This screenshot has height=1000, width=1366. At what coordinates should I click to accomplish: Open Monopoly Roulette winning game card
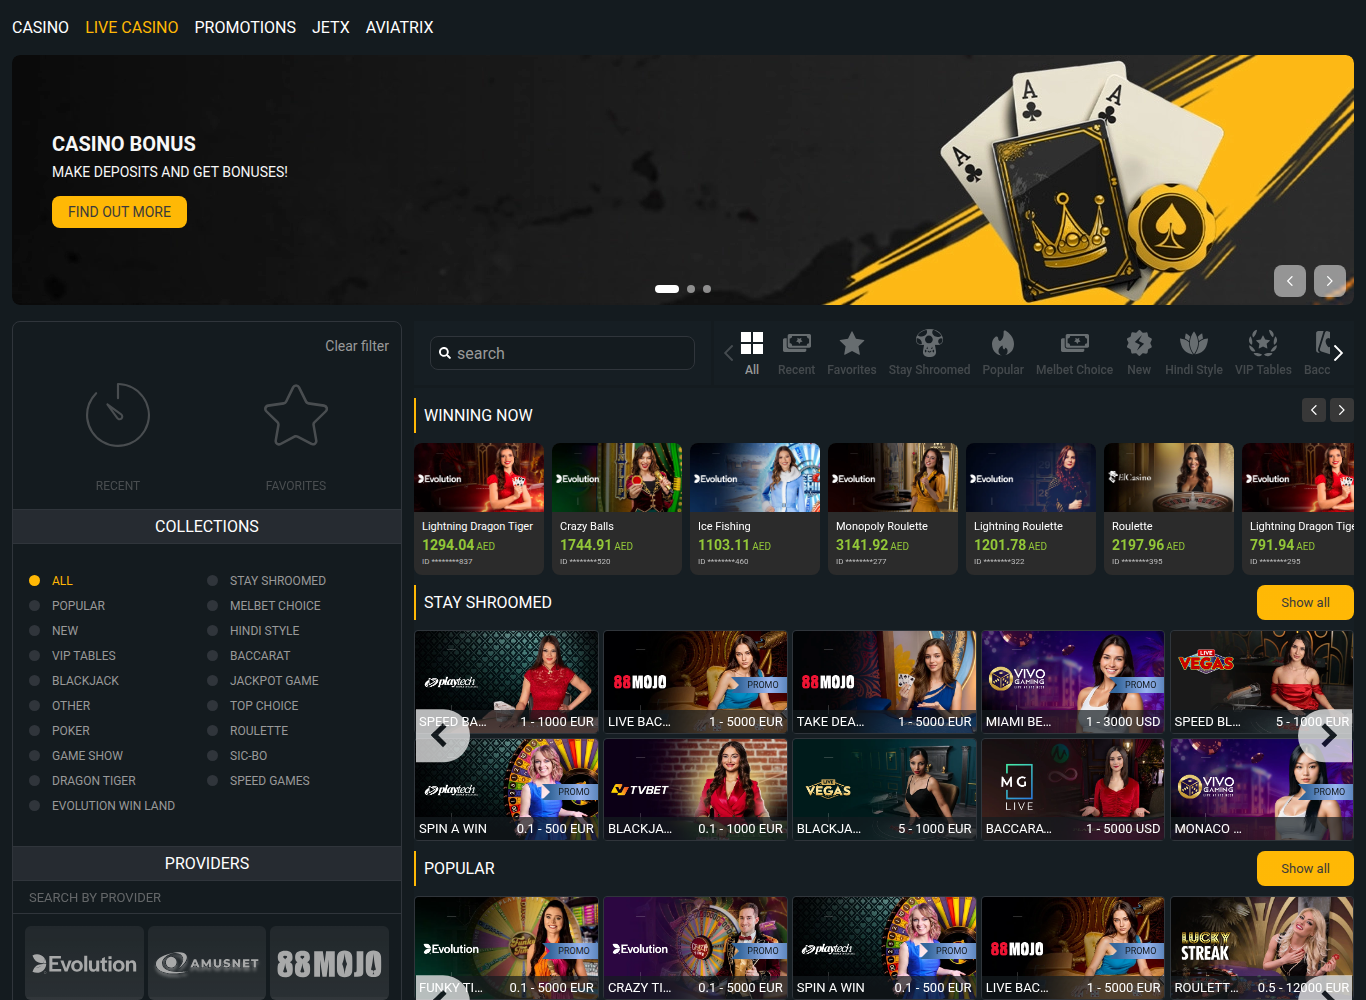pos(893,509)
